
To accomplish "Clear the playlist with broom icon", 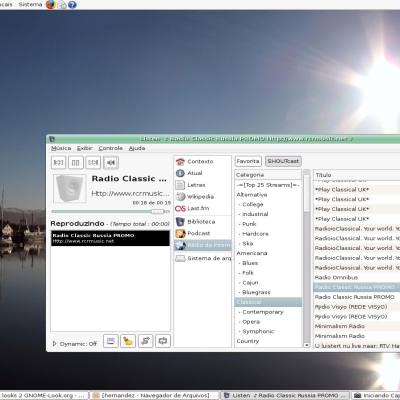I will coord(128,341).
